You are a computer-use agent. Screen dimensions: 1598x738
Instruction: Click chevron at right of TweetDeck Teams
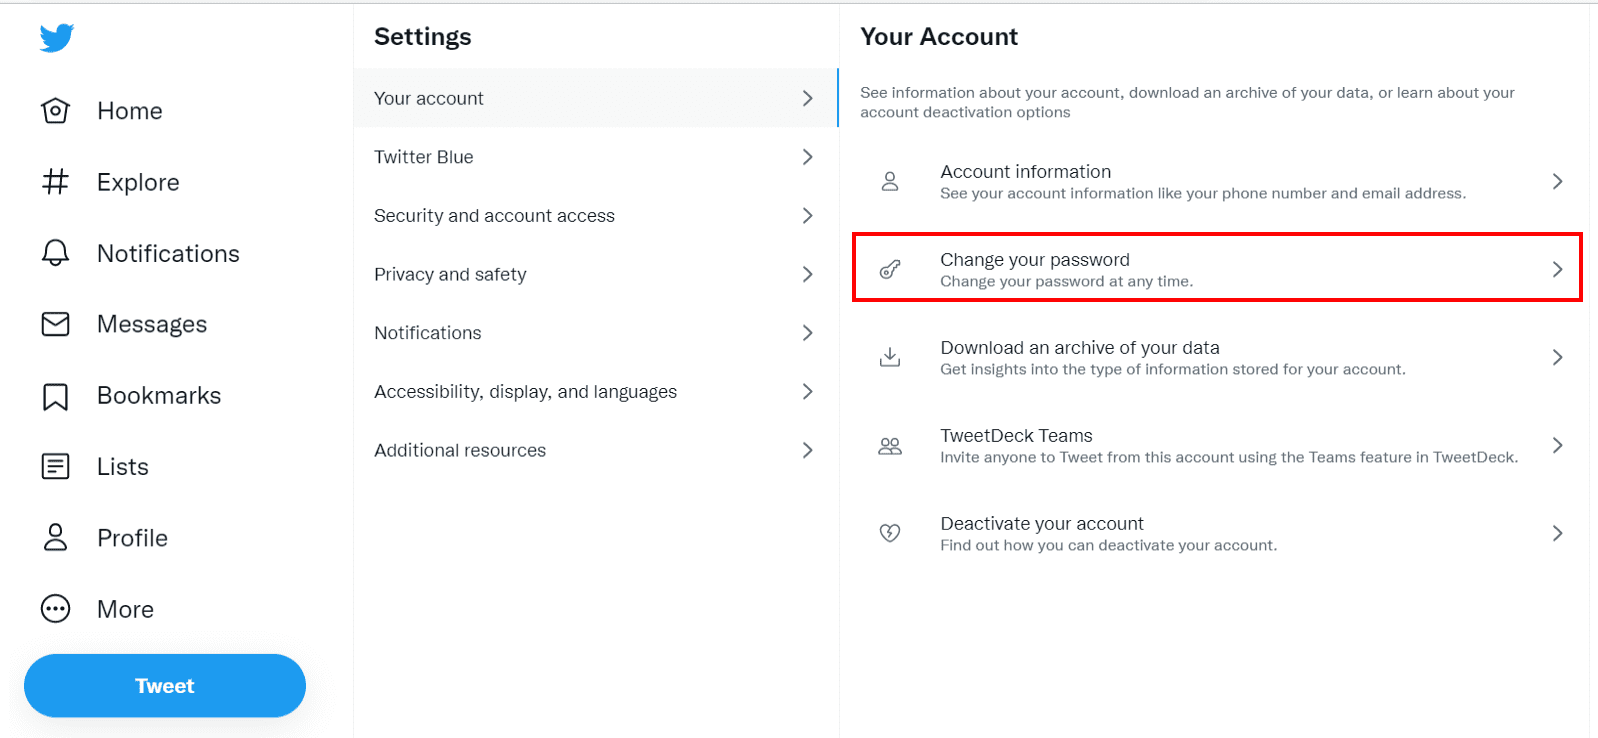point(1557,445)
